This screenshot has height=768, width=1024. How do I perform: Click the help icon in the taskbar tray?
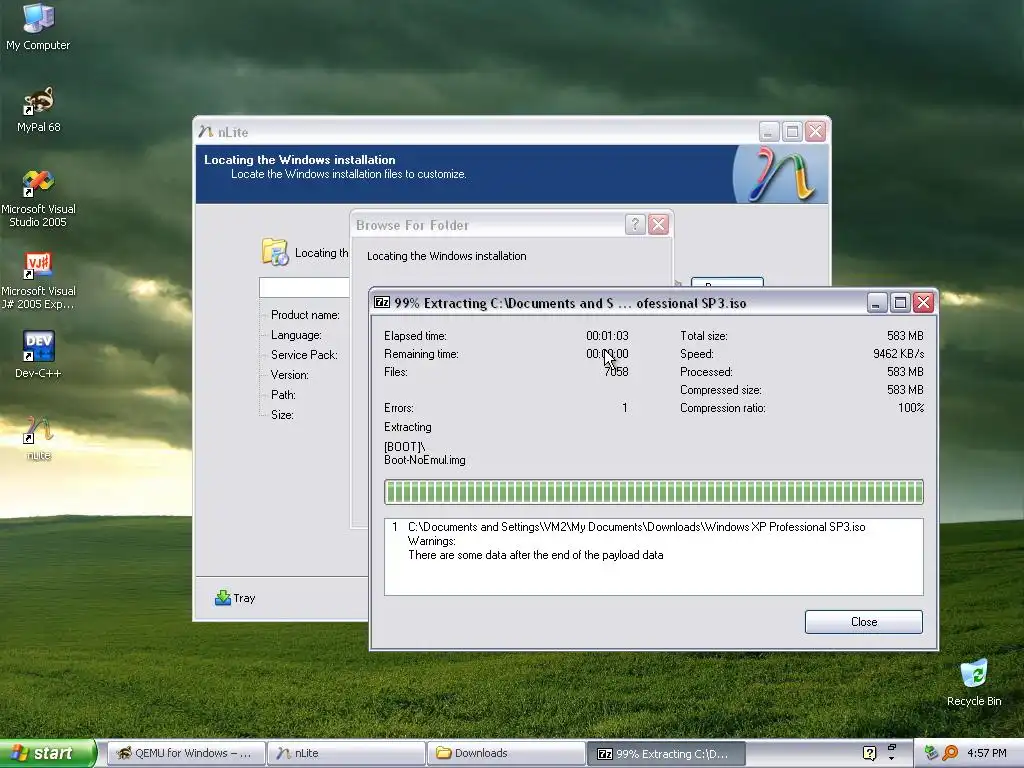tap(869, 753)
